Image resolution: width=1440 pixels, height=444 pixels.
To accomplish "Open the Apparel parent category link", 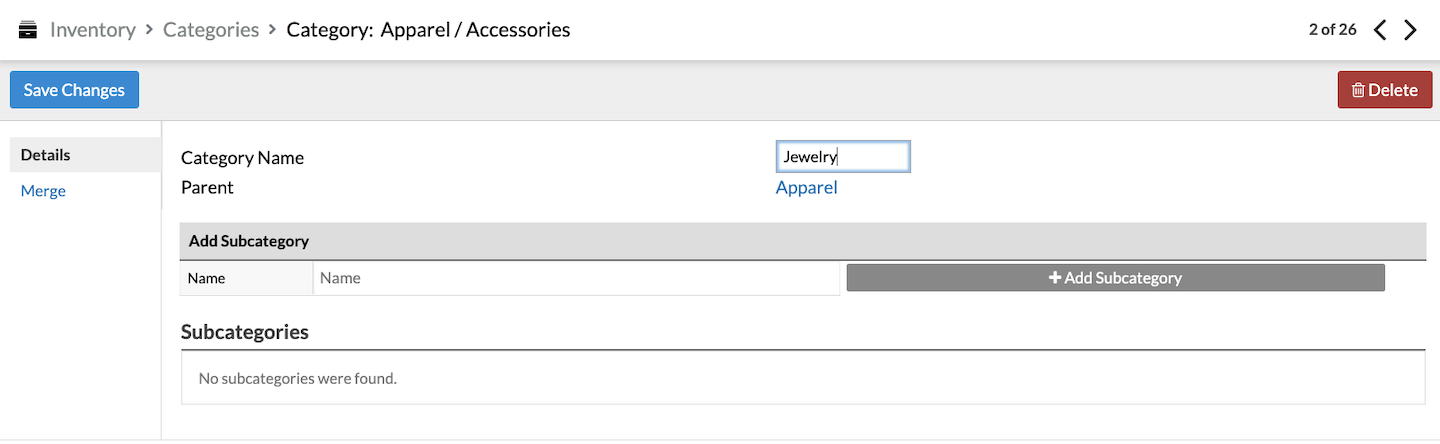I will click(x=806, y=187).
